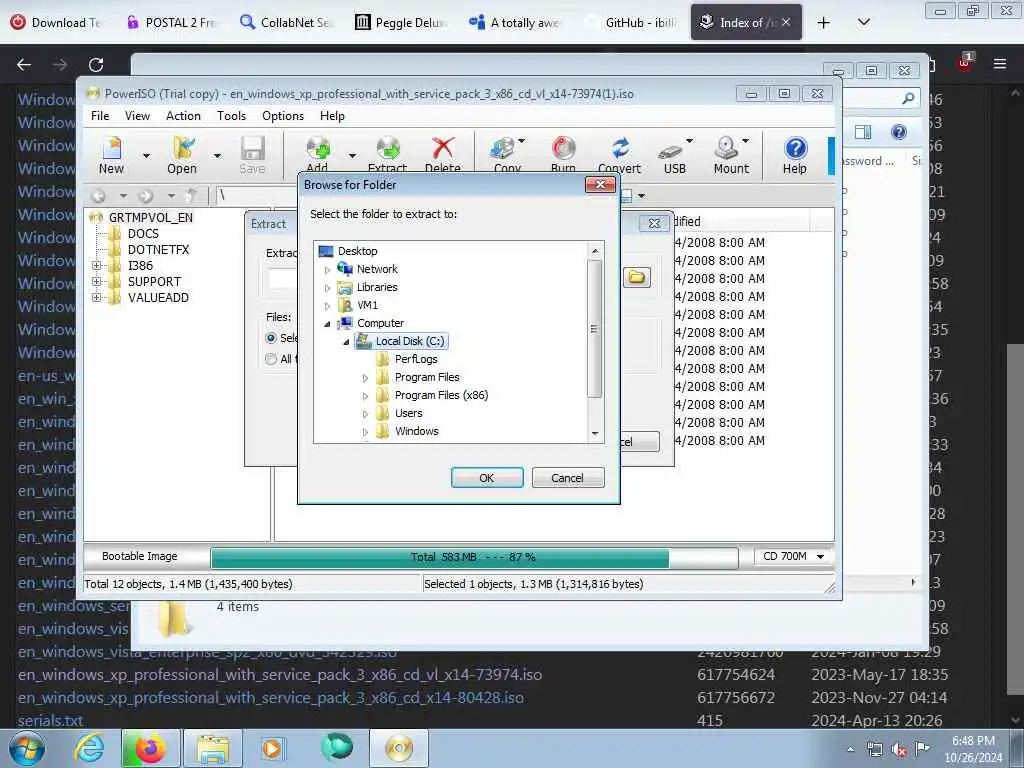The height and width of the screenshot is (768, 1024).
Task: Click the Mount toolbar icon
Action: coord(730,155)
